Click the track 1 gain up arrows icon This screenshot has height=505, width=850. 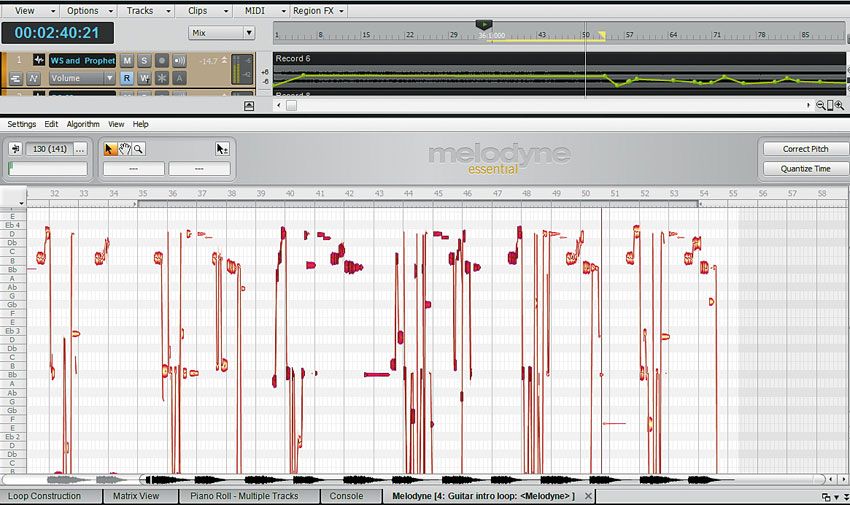pyautogui.click(x=224, y=60)
